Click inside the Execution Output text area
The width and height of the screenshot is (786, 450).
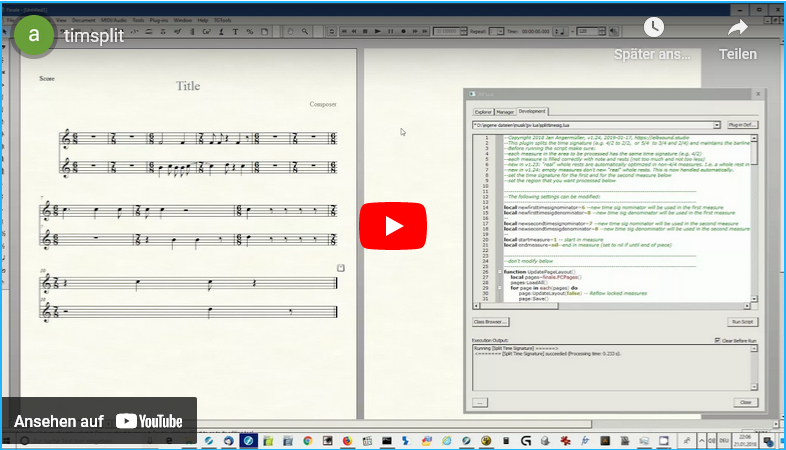pyautogui.click(x=610, y=370)
